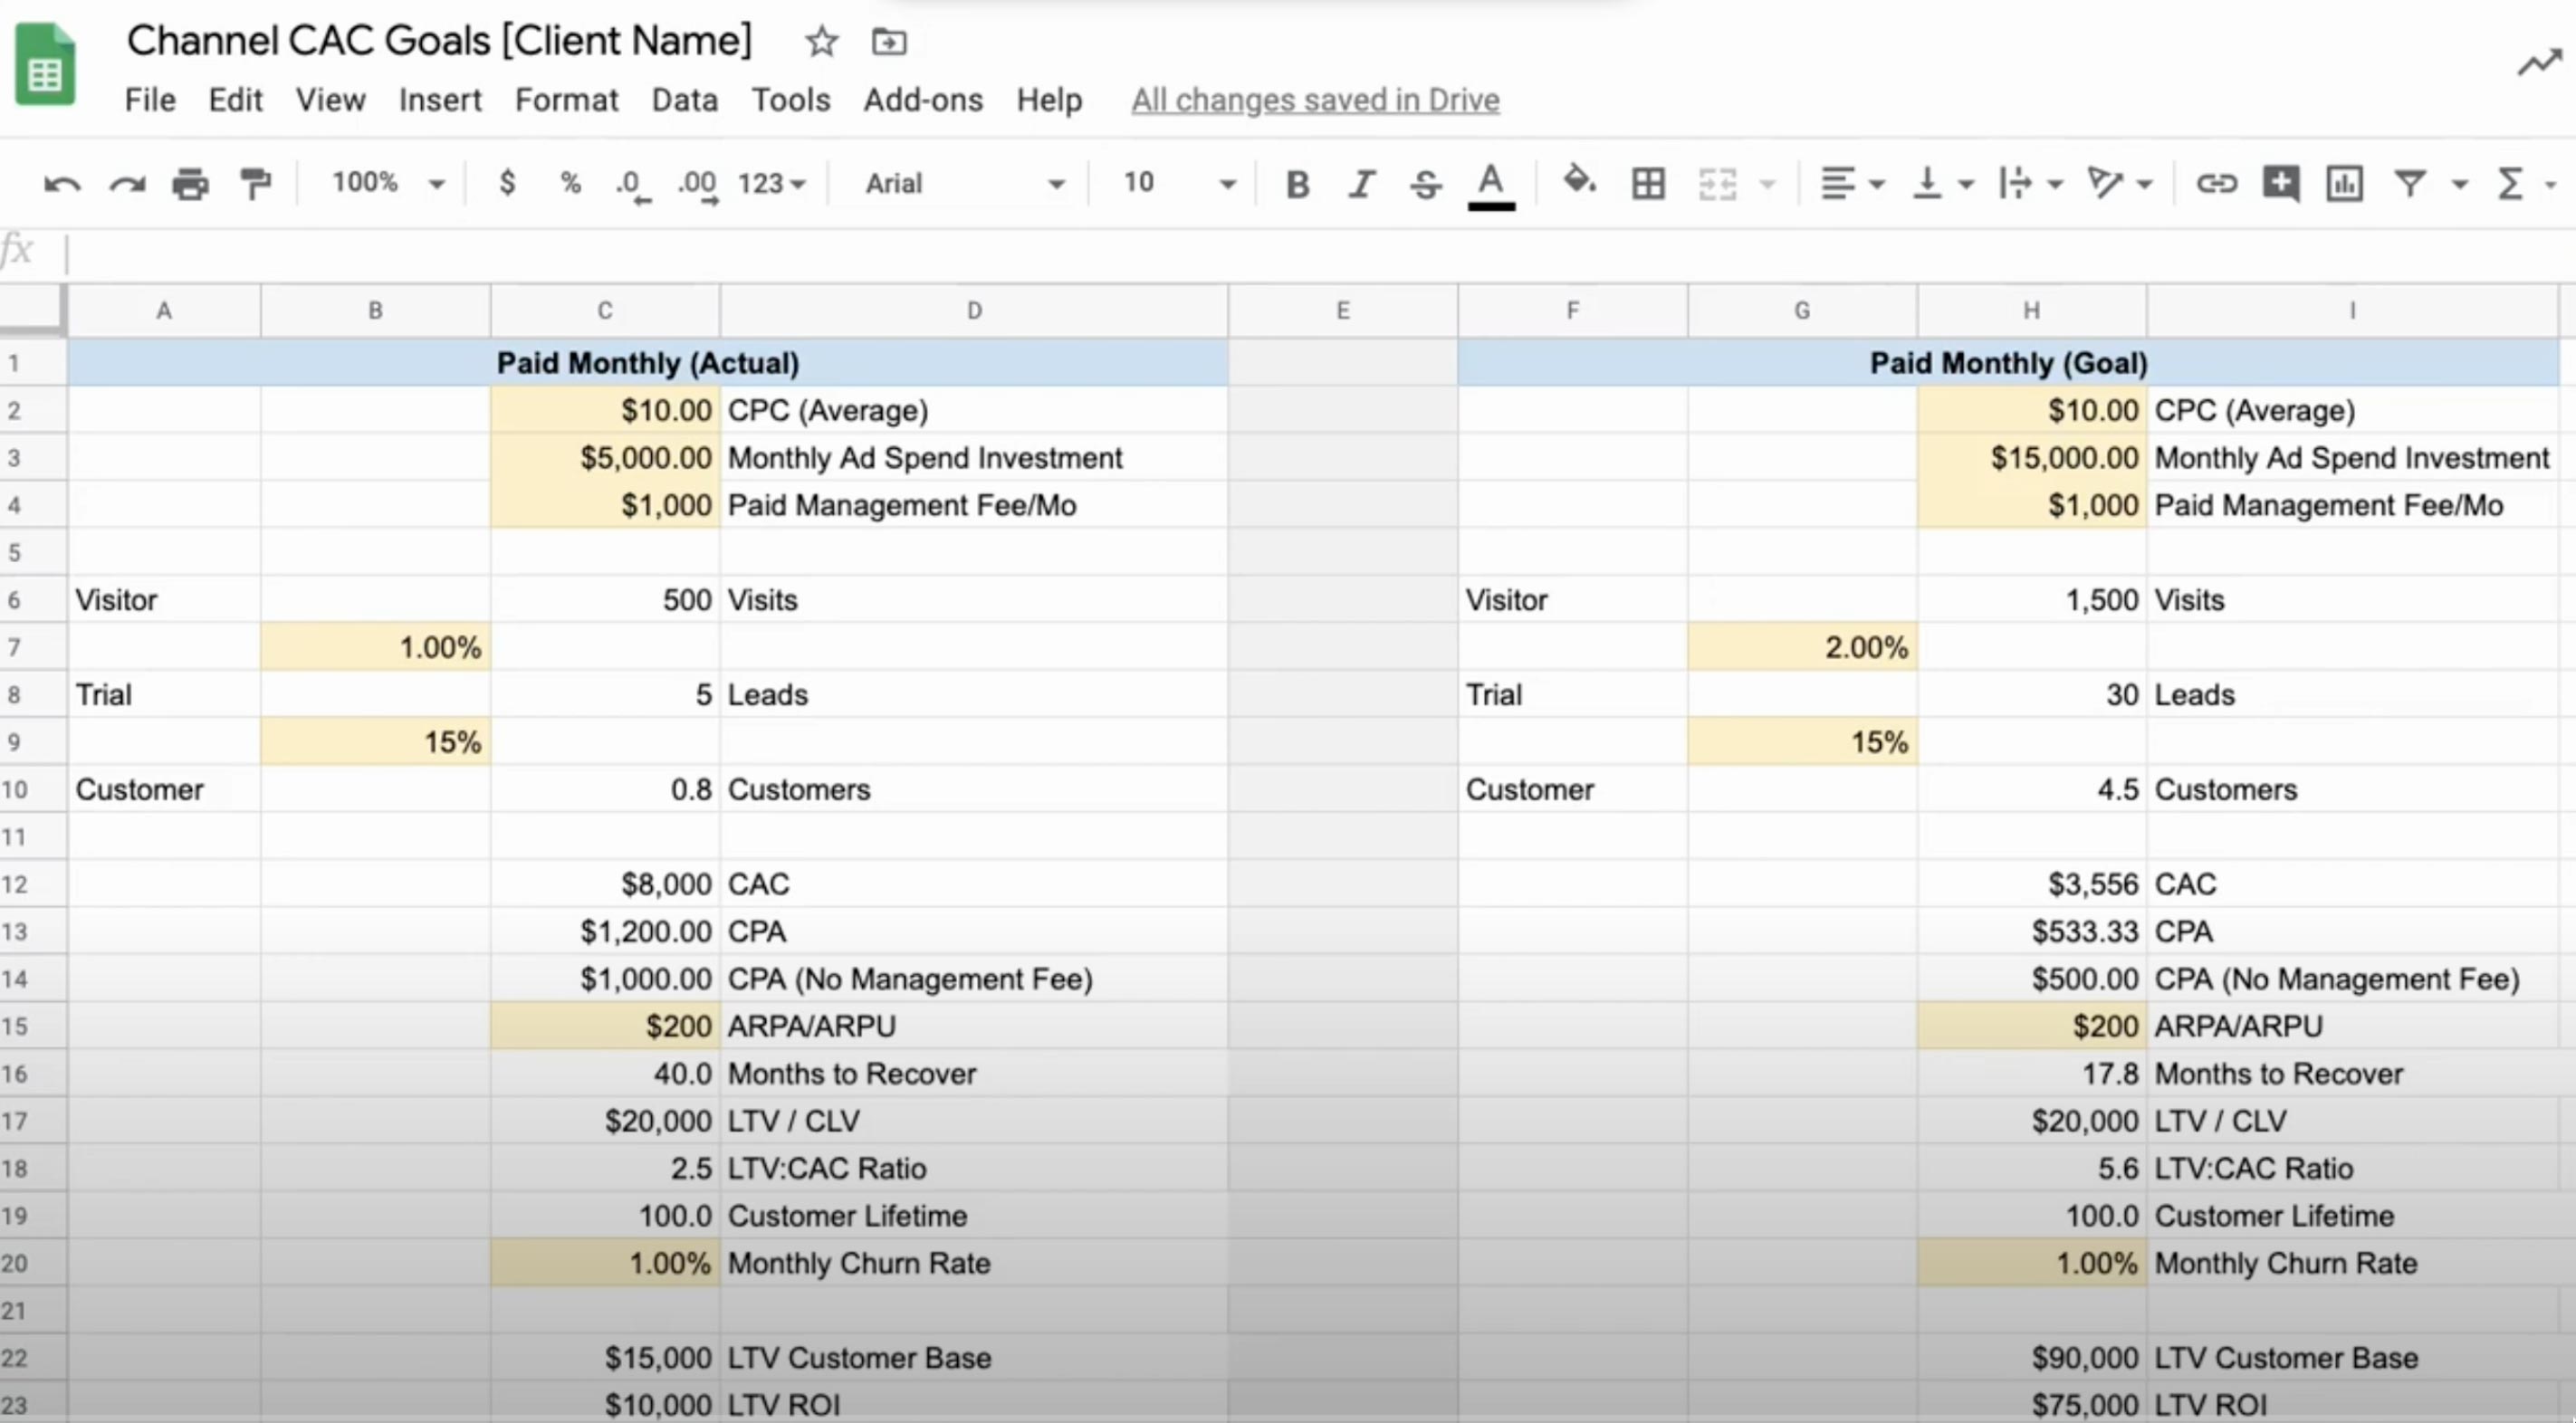Add a comment with toolbar icon
This screenshot has height=1423, width=2576.
pyautogui.click(x=2280, y=184)
